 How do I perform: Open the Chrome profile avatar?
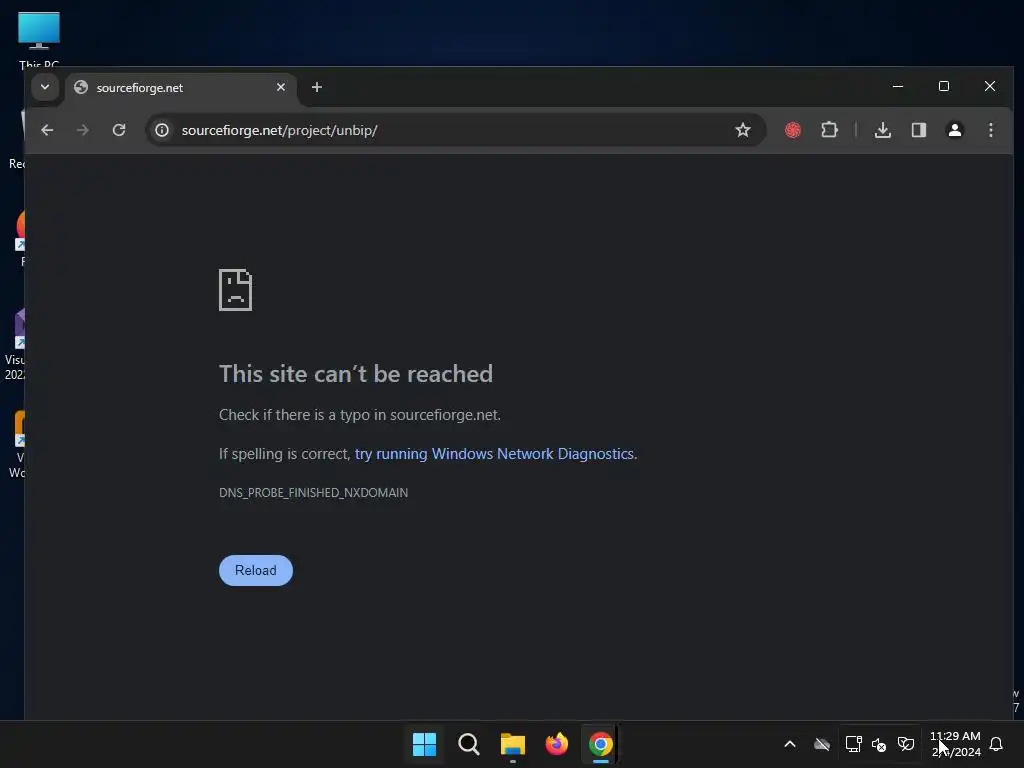pyautogui.click(x=955, y=130)
